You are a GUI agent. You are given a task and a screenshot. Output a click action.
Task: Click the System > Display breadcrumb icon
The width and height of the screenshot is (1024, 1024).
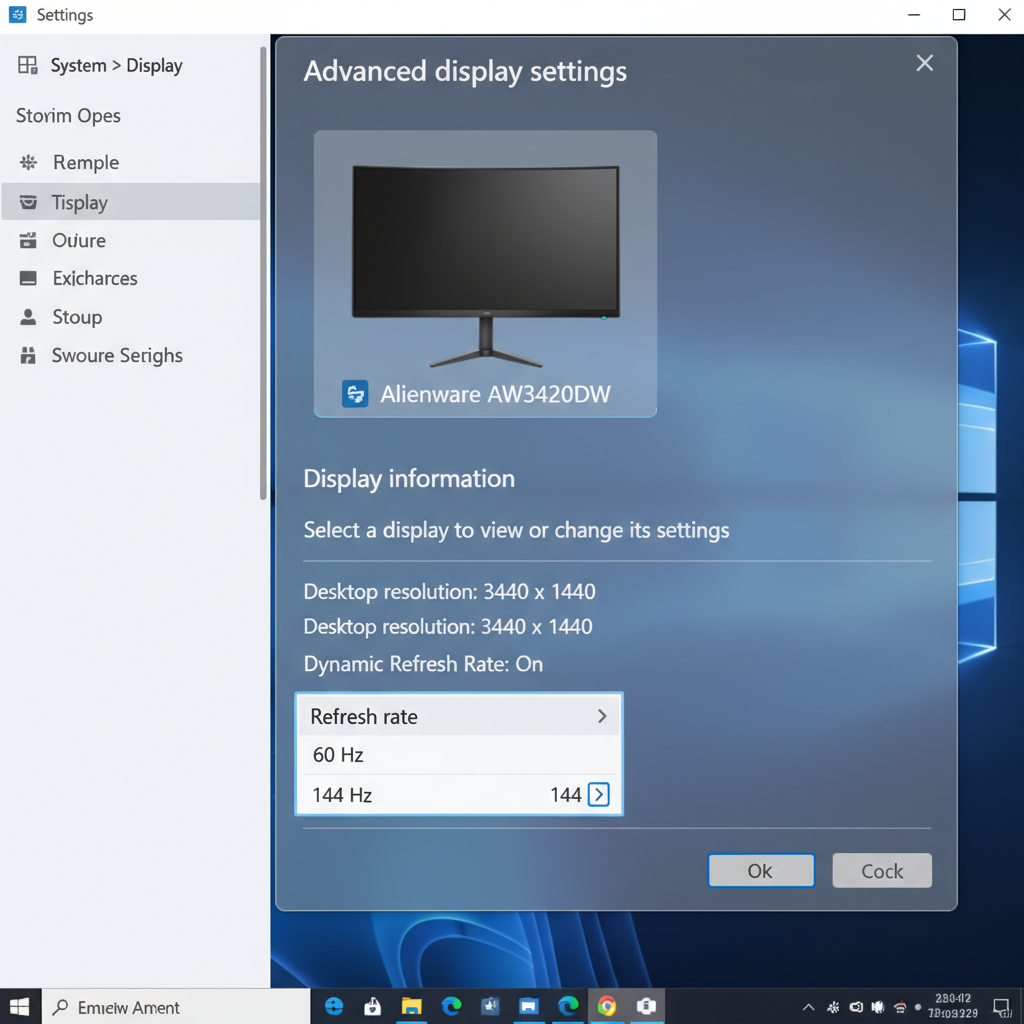(x=27, y=65)
